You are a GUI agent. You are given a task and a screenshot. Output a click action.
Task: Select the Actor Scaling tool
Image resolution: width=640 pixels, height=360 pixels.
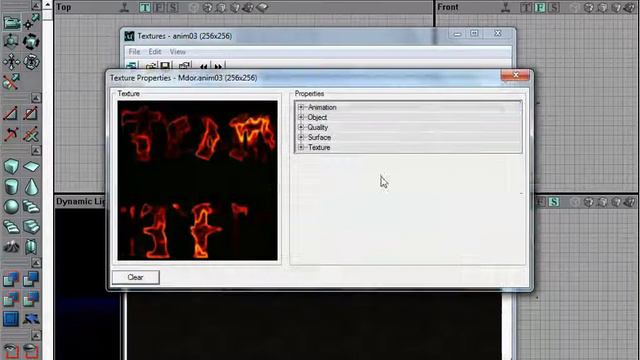pyautogui.click(x=11, y=42)
